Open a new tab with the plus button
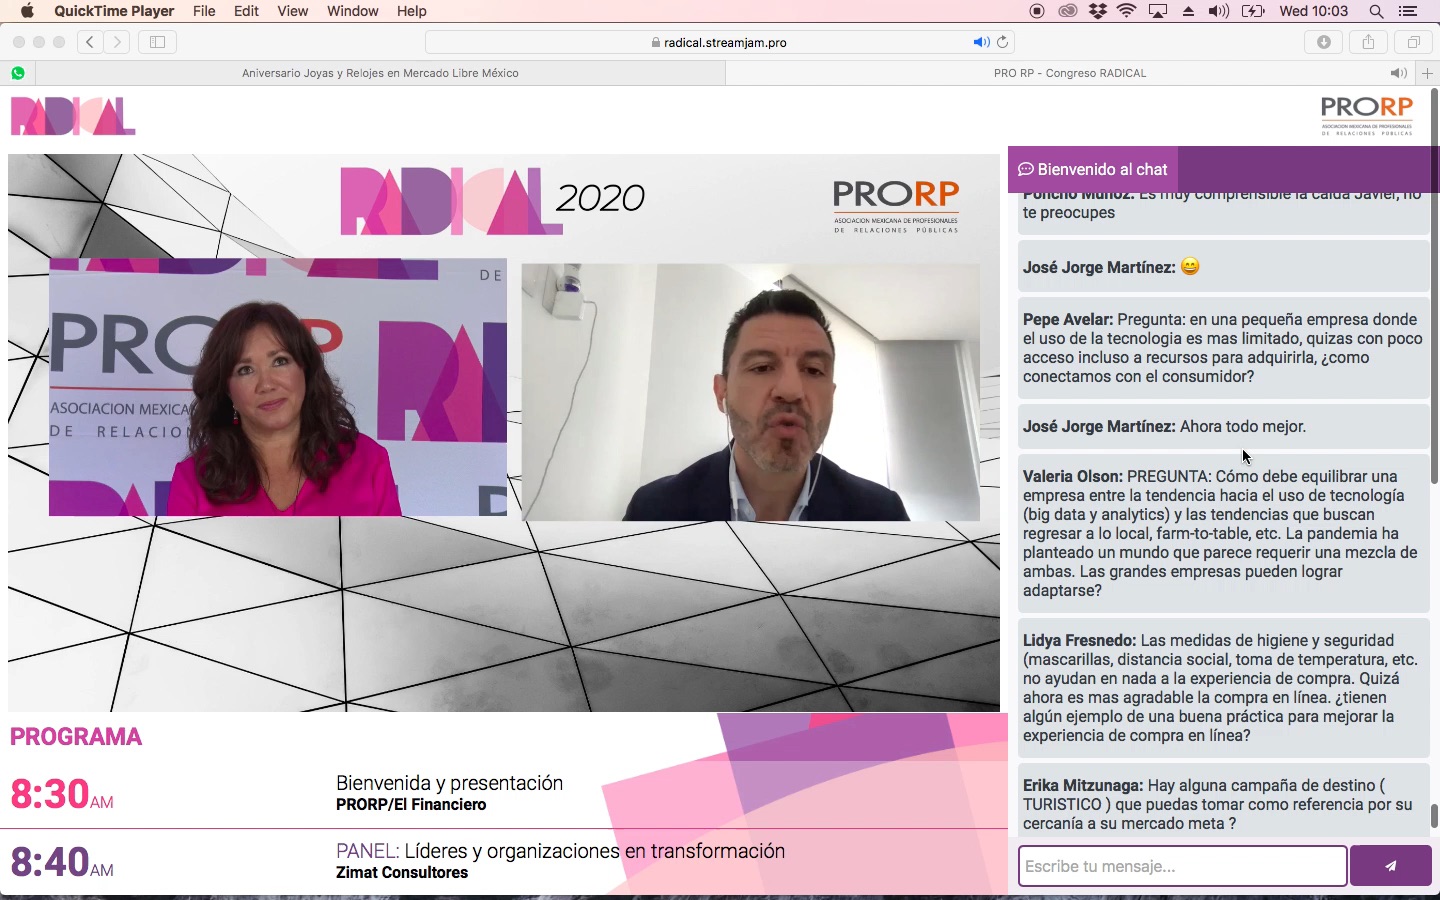 click(1427, 73)
